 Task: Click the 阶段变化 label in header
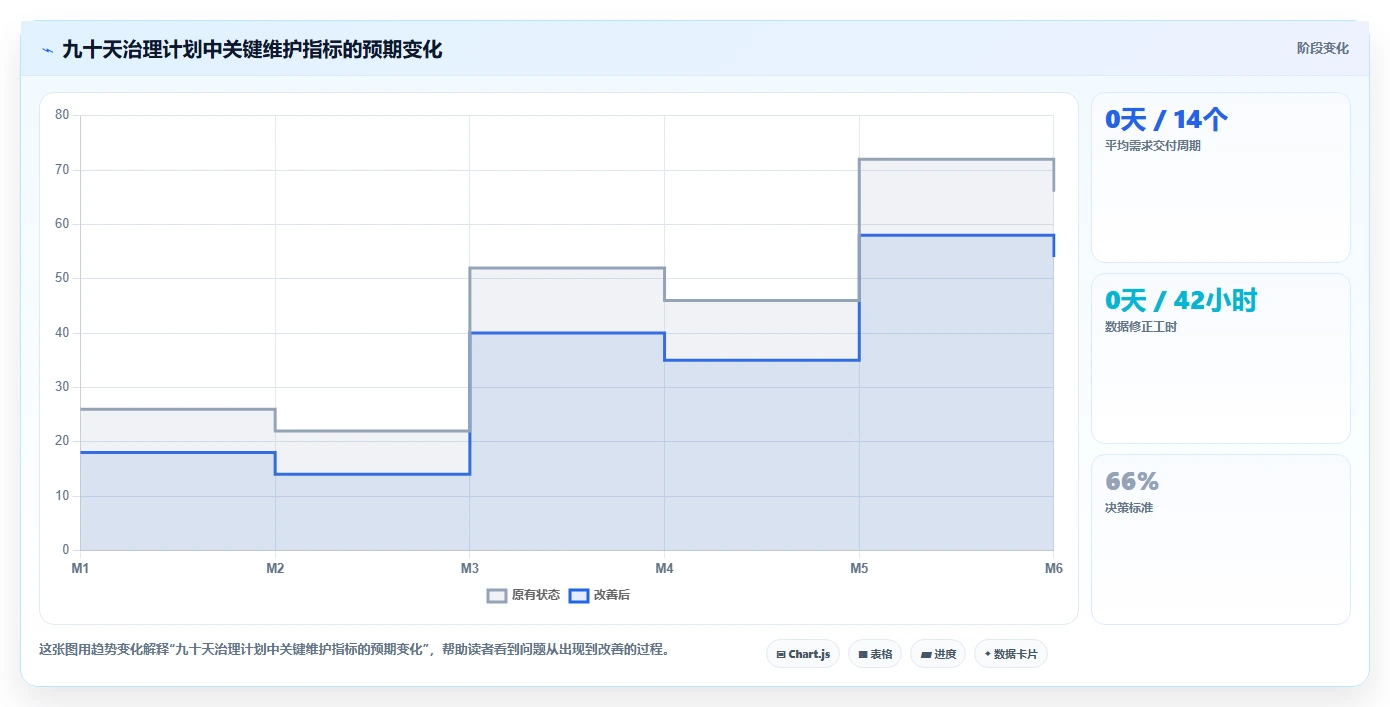(x=1323, y=48)
